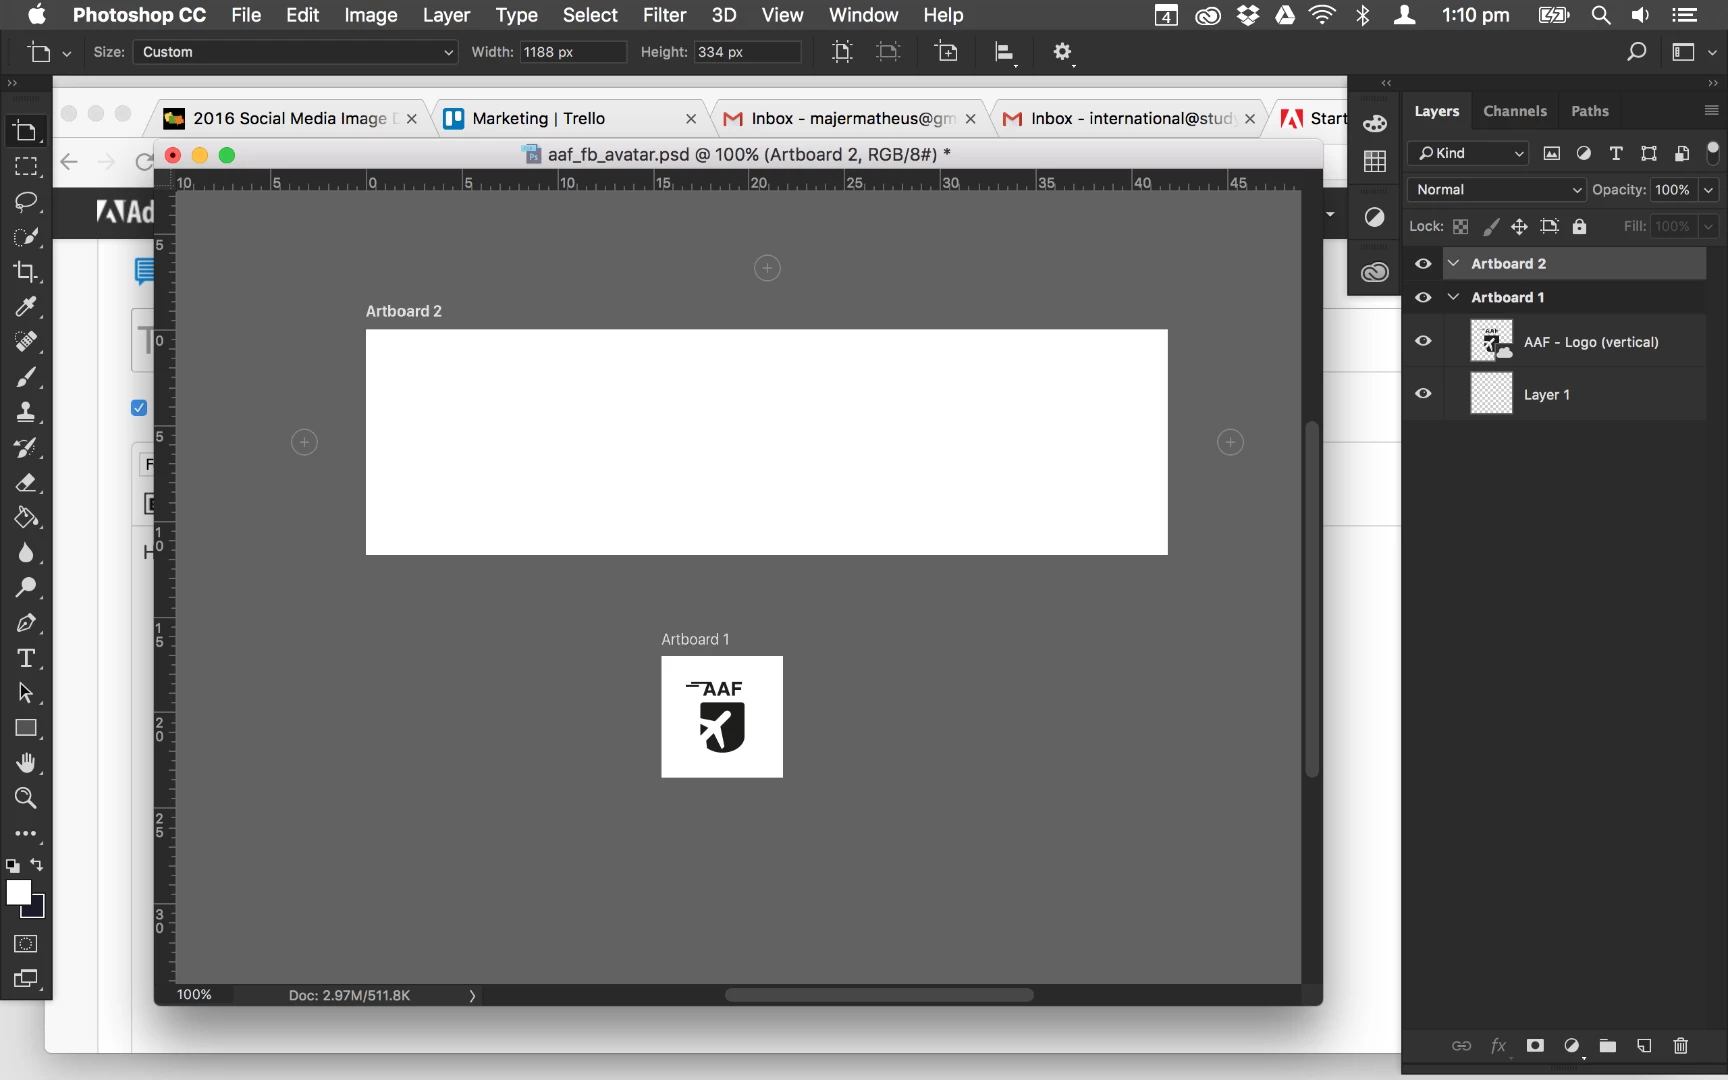Collapse the Artboard 1 group
This screenshot has width=1728, height=1080.
tap(1453, 298)
